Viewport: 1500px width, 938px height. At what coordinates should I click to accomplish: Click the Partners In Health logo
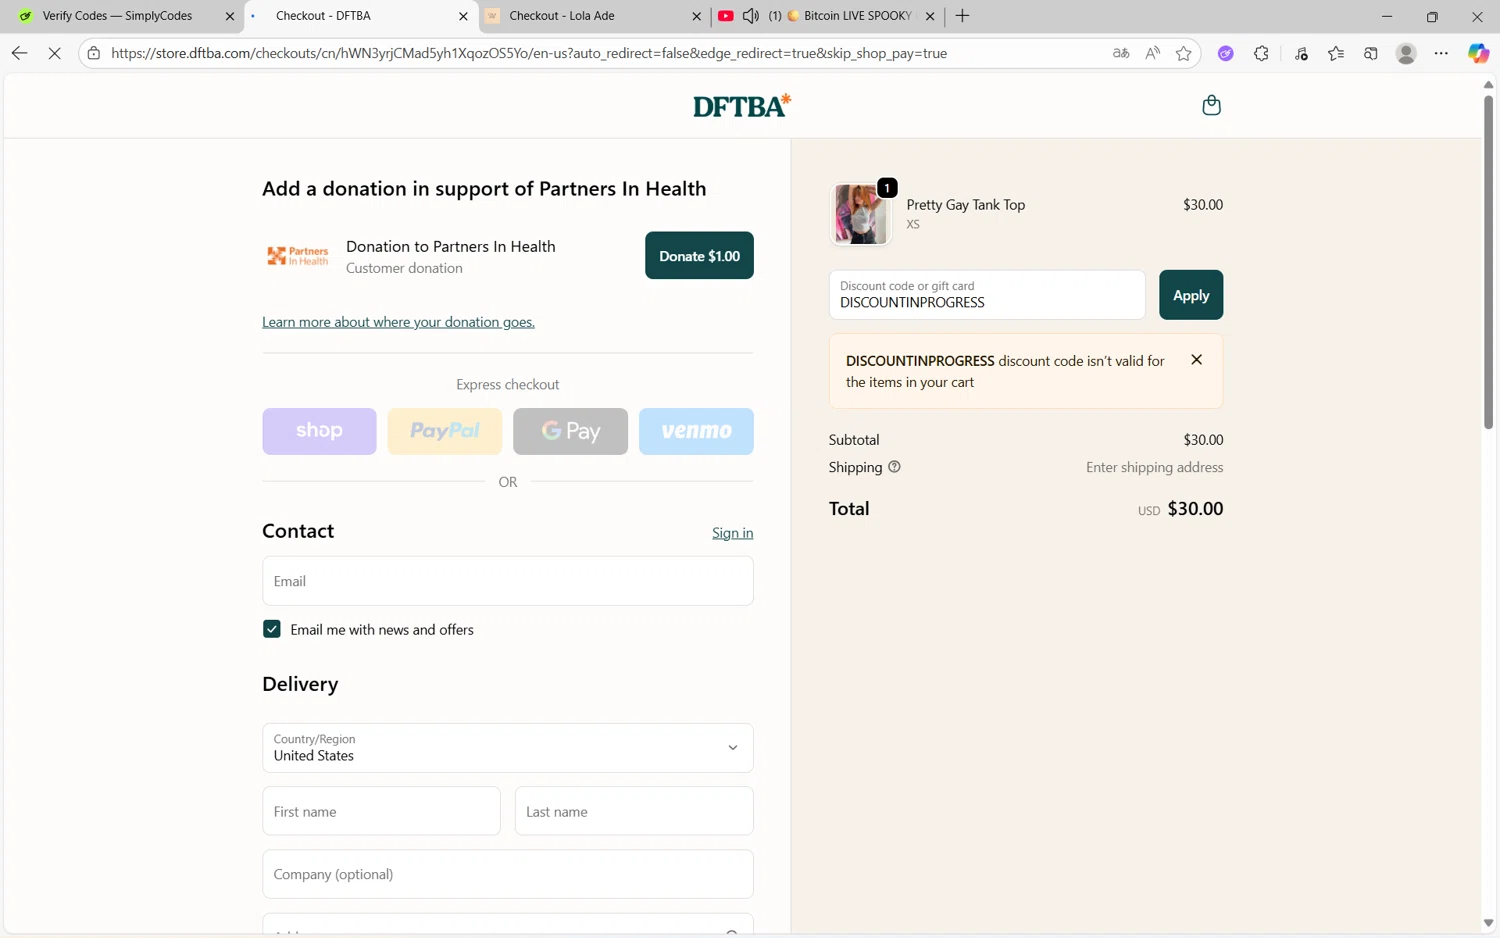[x=298, y=256]
